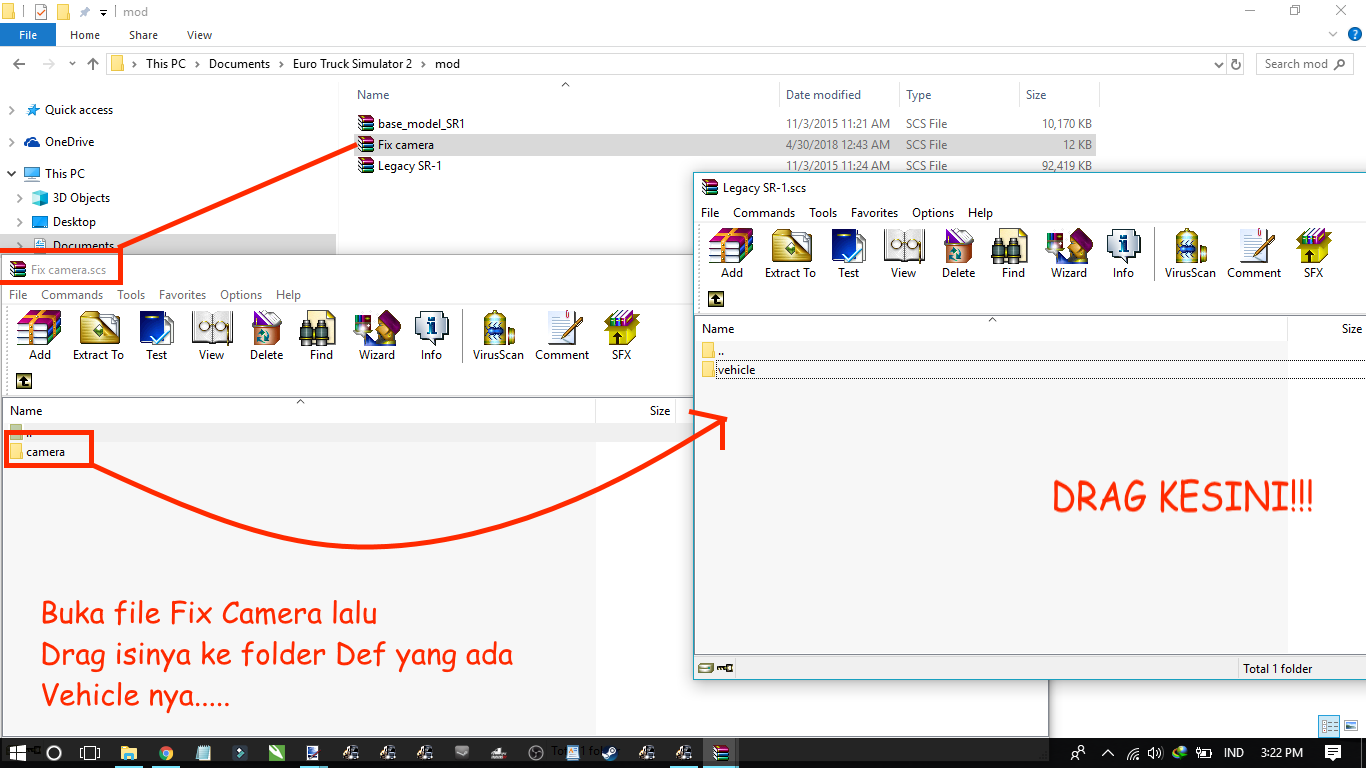
Task: Switch to Explorer Share ribbon tab
Action: [x=143, y=35]
